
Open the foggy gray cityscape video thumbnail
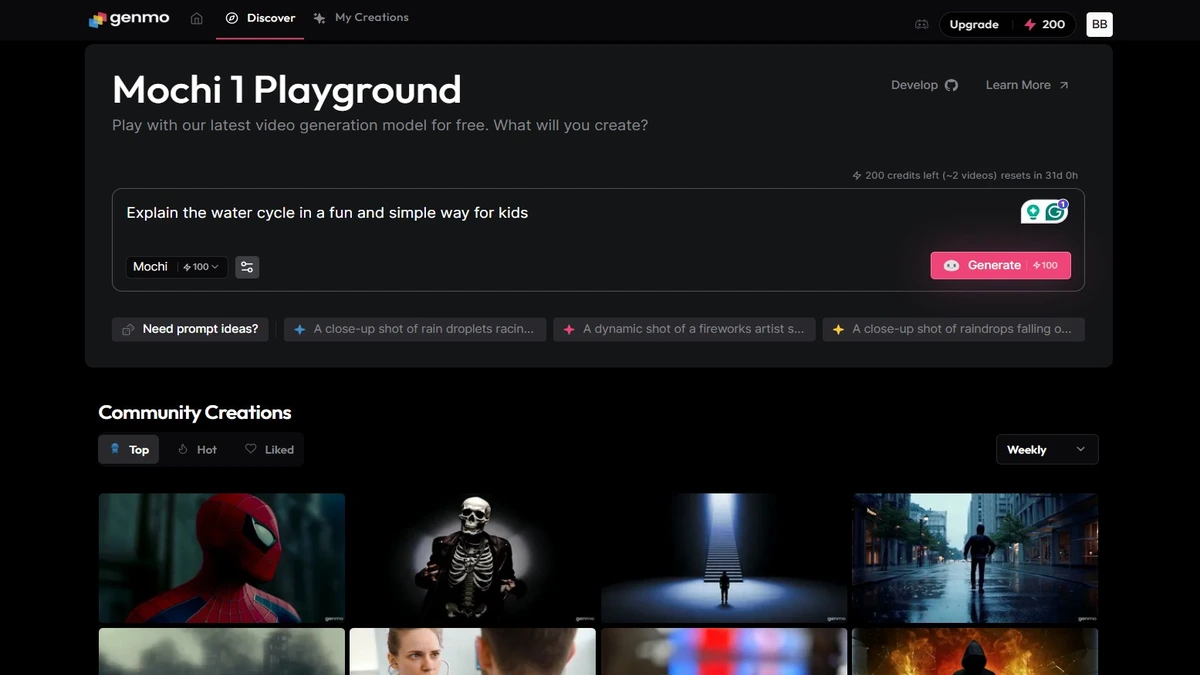[x=222, y=651]
